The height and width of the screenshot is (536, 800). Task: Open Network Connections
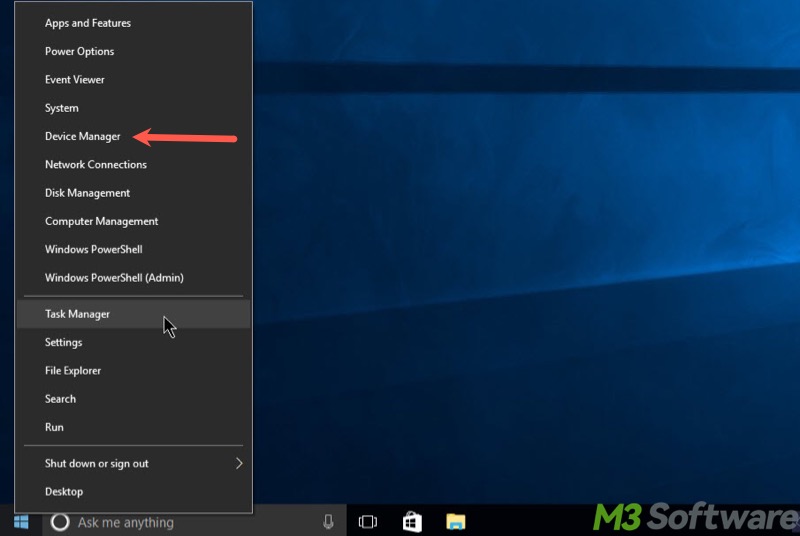[x=96, y=164]
